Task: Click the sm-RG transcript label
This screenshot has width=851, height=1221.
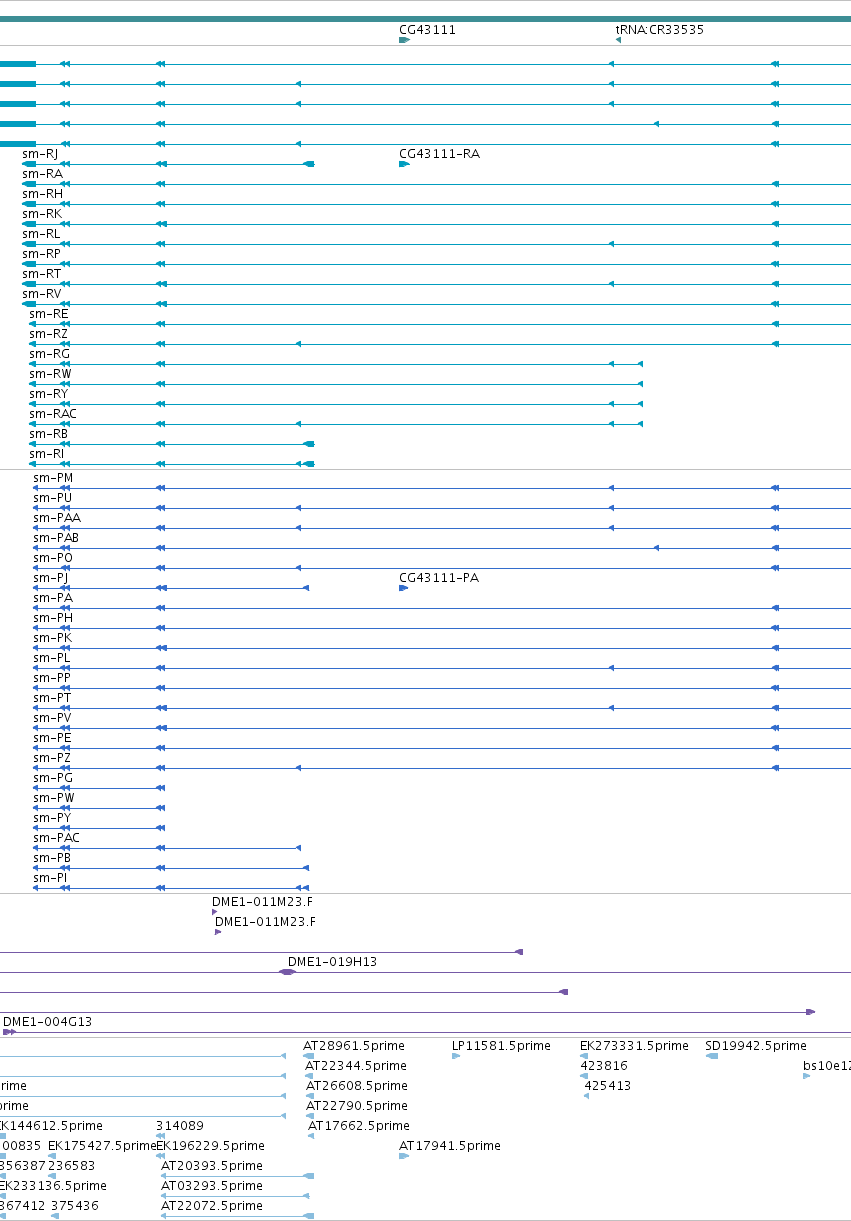Action: coord(49,354)
